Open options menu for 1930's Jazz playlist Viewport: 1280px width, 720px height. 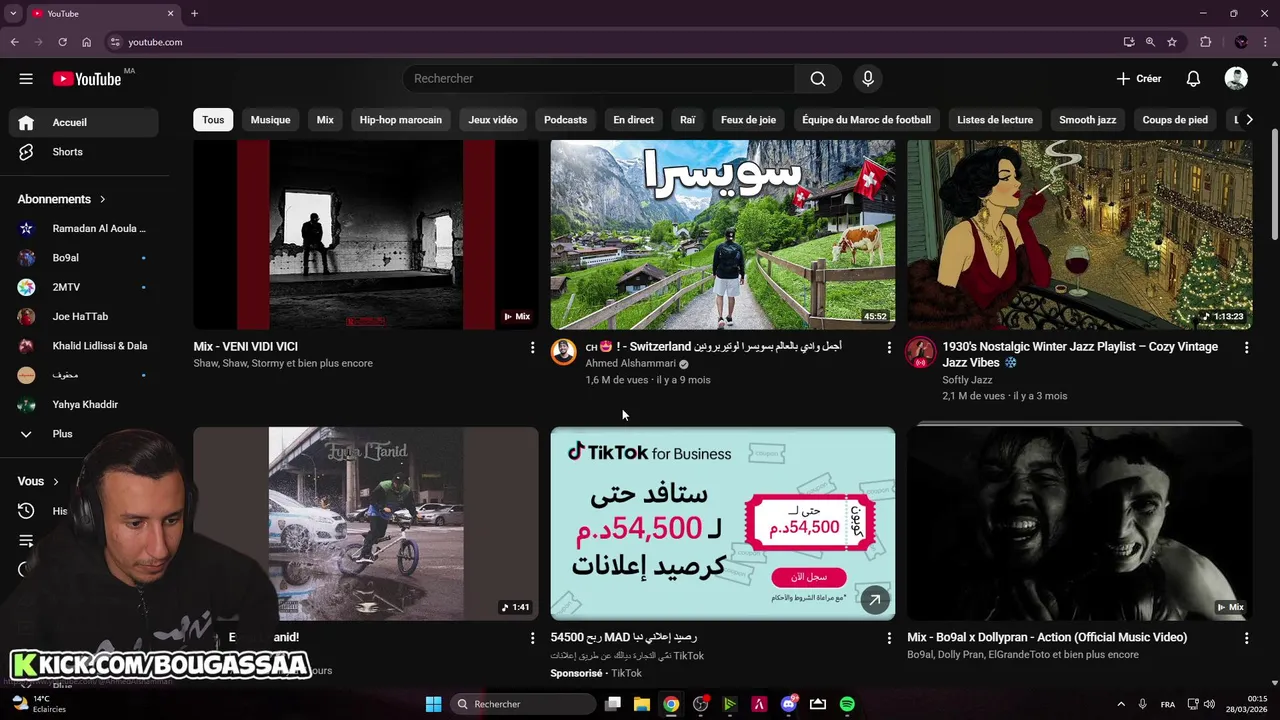[1246, 347]
